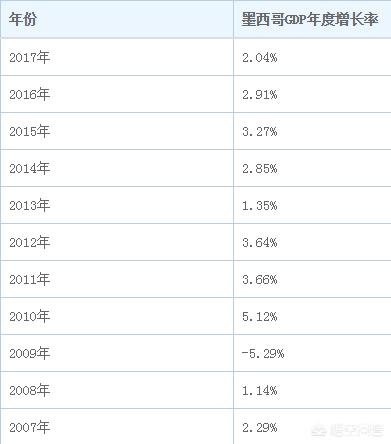Viewport: 391px width, 444px height.
Task: Click the -5.29% growth rate value
Action: tap(263, 353)
